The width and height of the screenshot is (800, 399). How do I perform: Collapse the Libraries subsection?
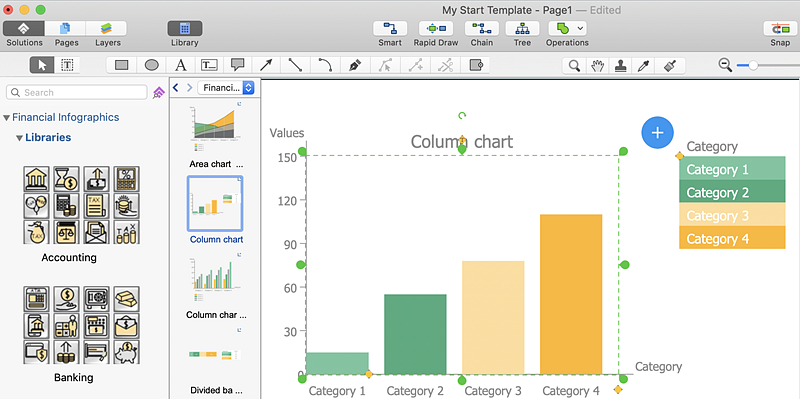(19, 138)
